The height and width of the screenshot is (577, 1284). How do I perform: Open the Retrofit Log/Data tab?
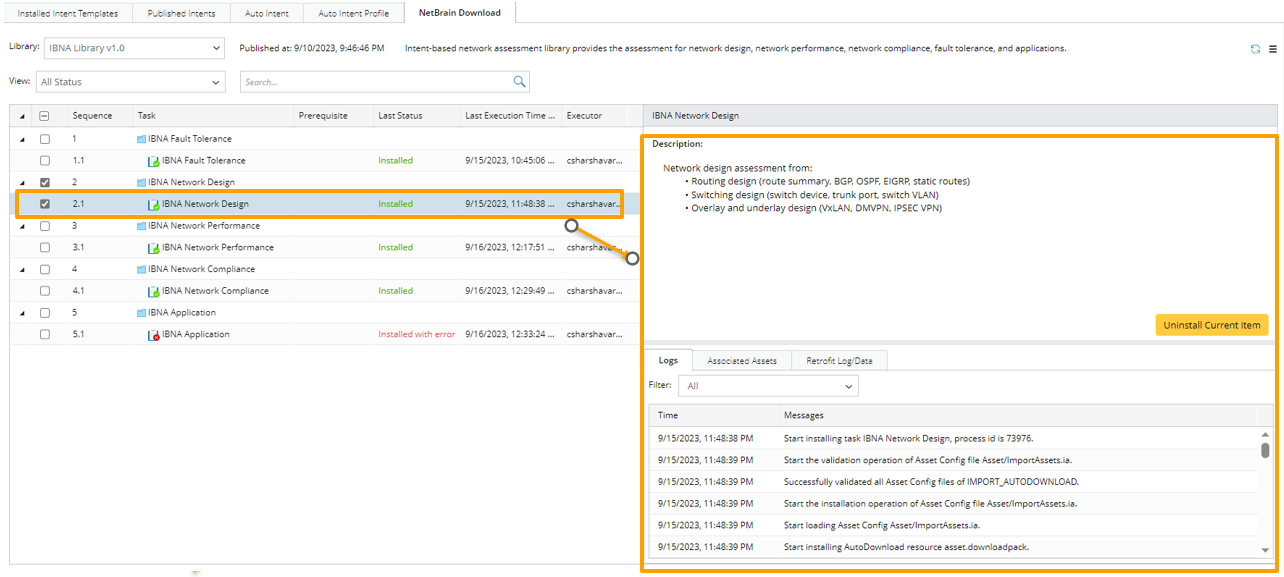point(839,361)
